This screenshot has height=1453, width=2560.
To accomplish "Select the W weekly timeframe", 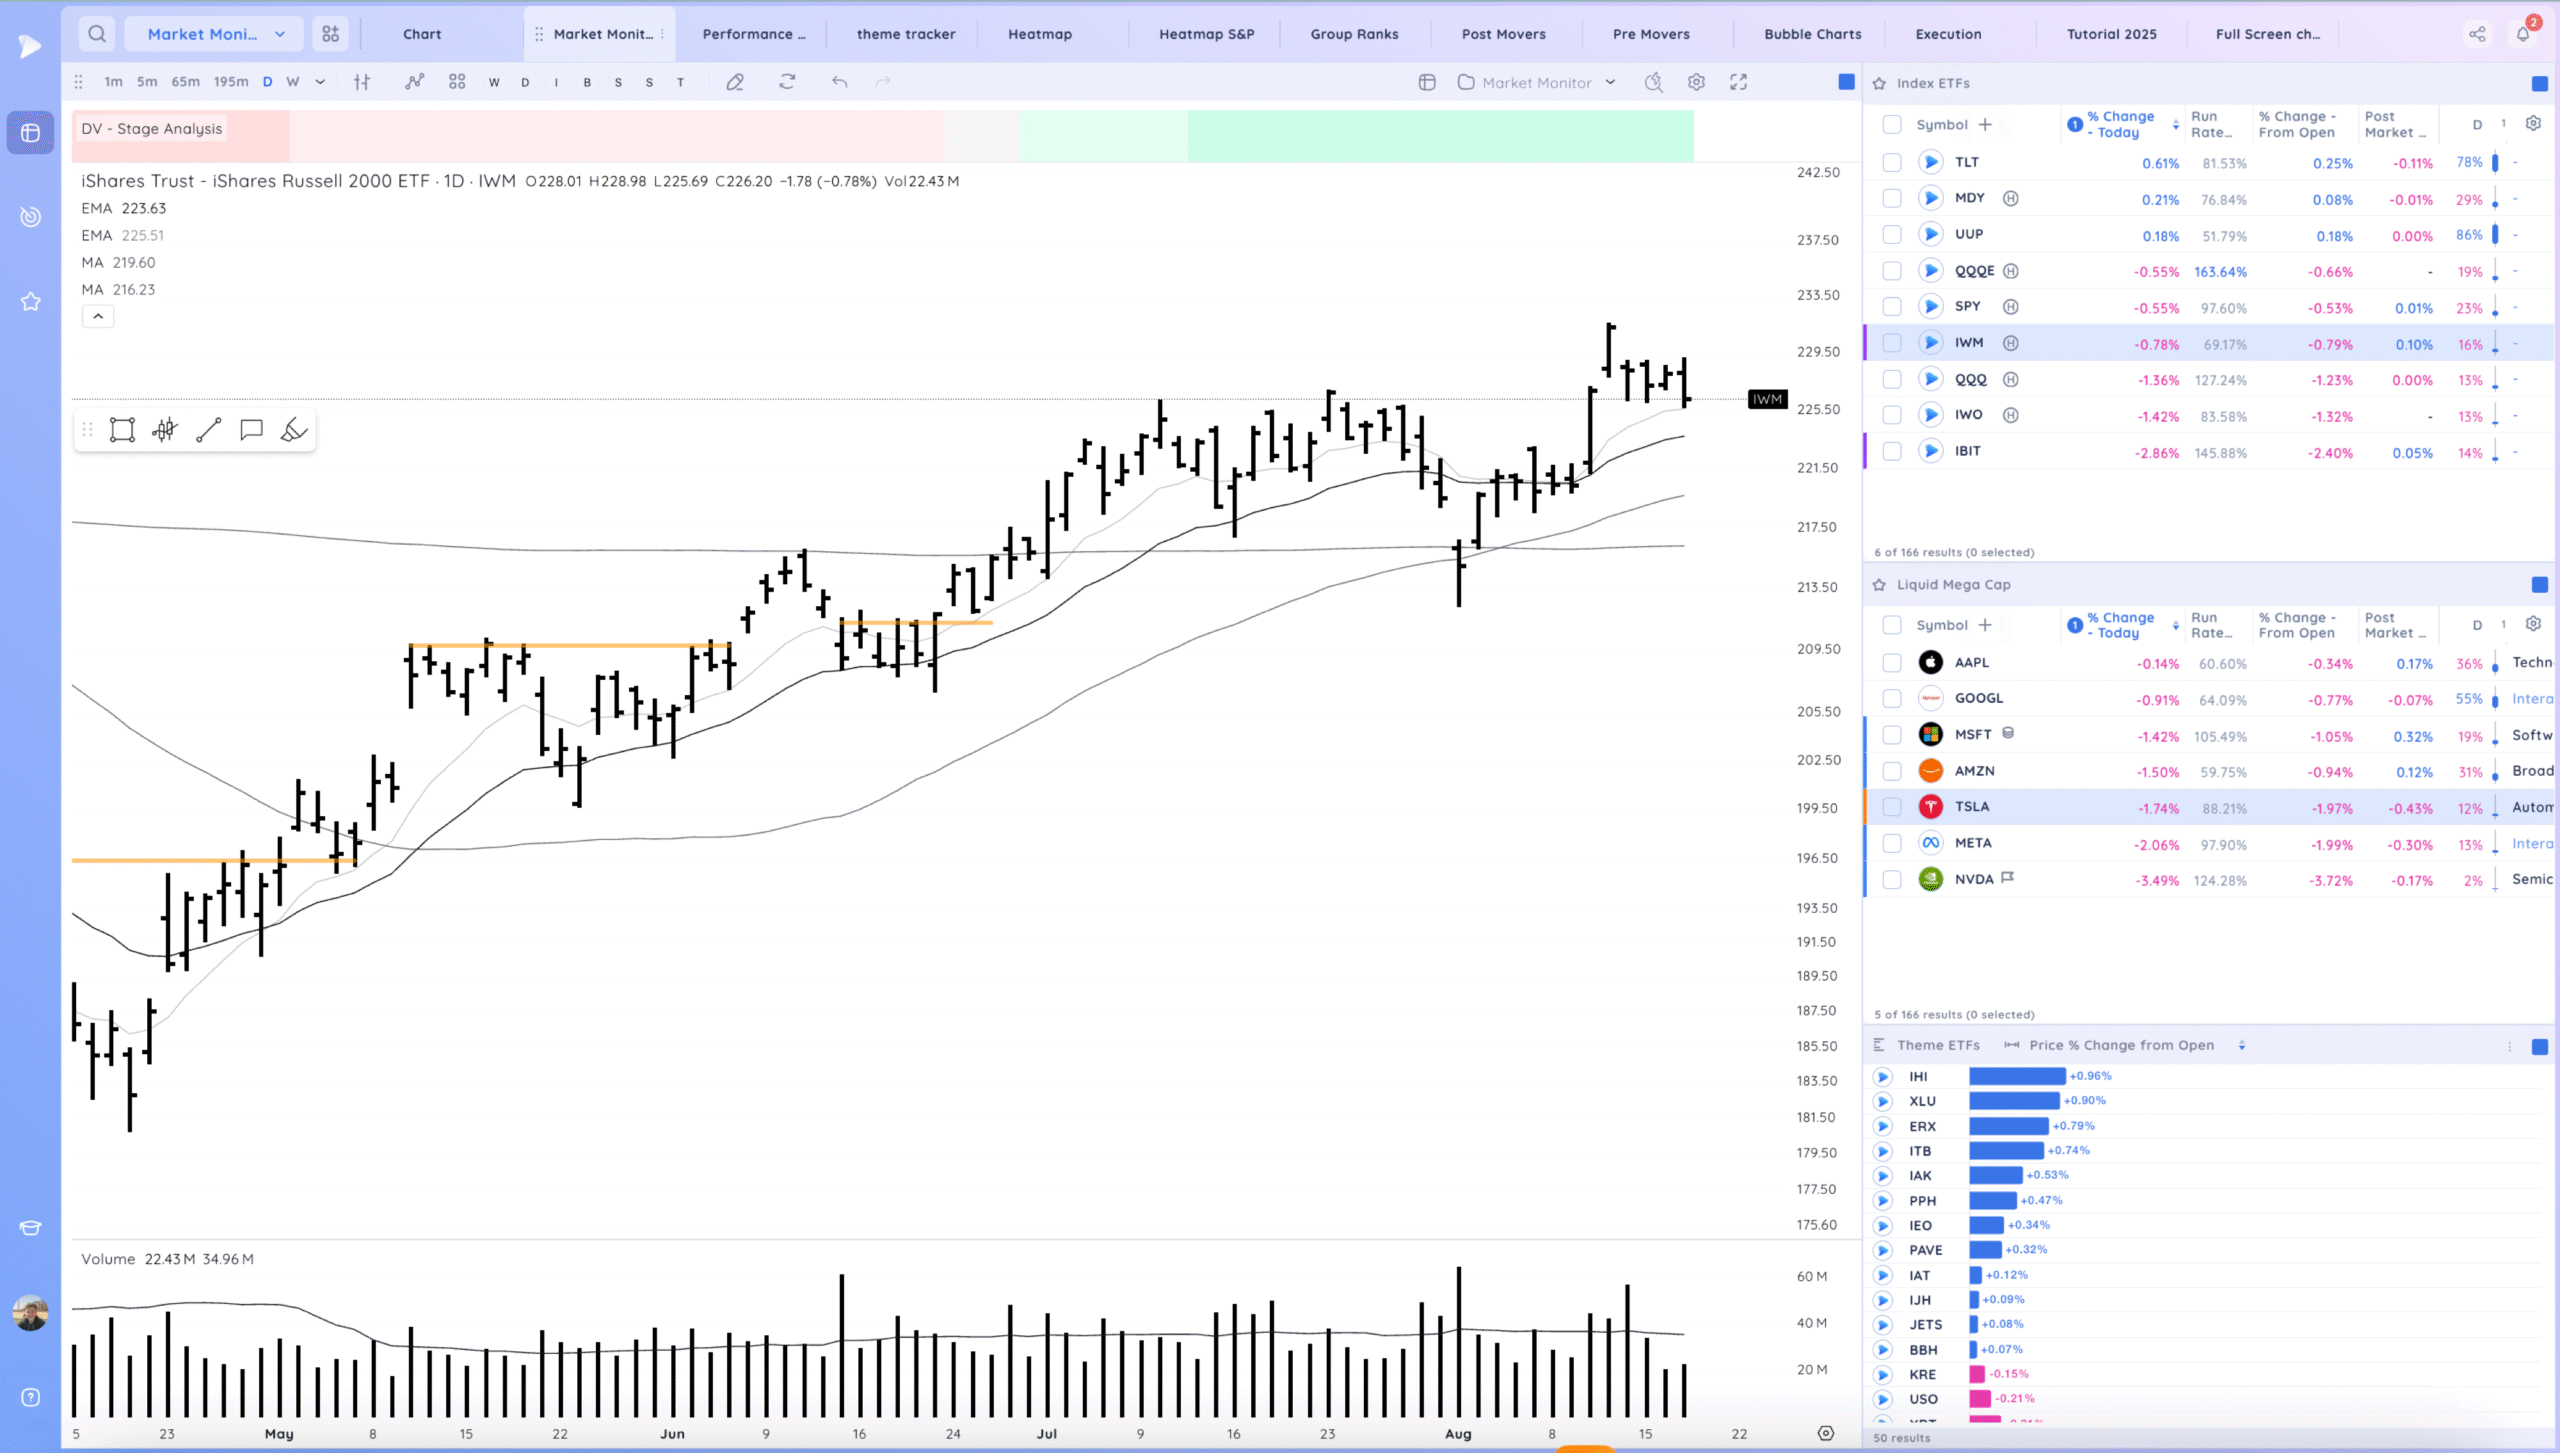I will pos(293,82).
